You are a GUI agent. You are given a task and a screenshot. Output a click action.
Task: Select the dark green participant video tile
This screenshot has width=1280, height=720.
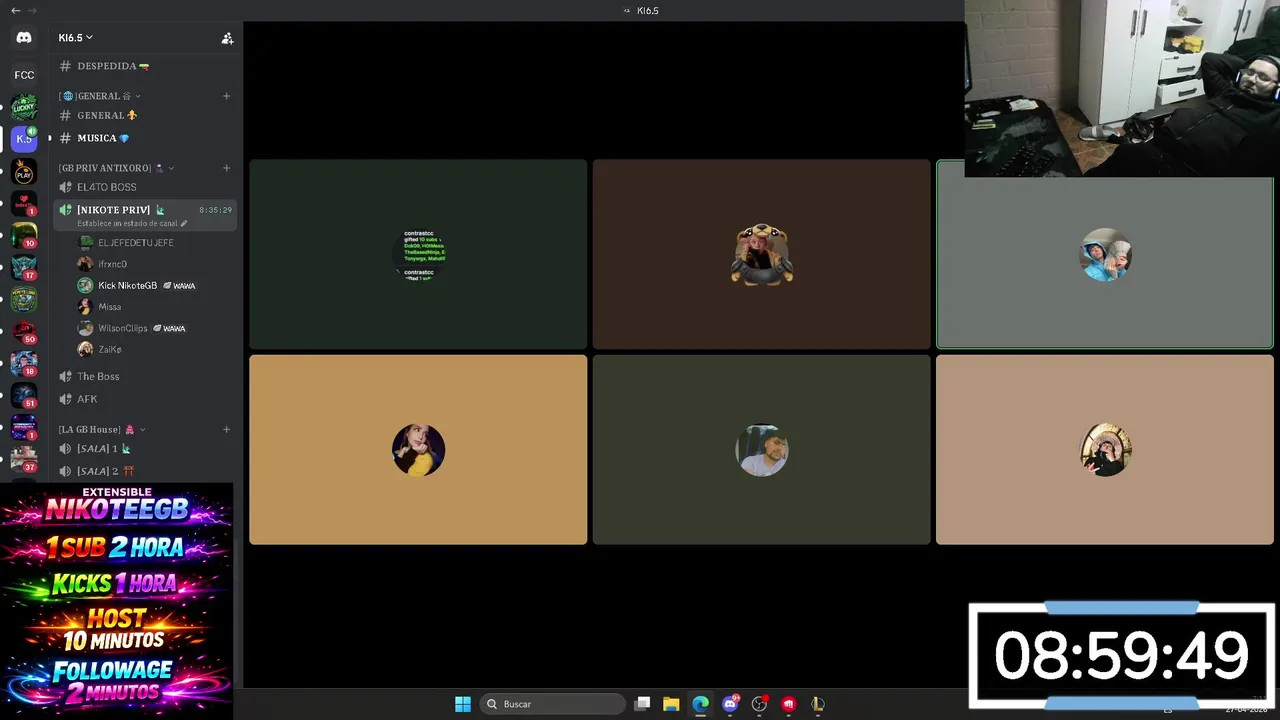pyautogui.click(x=418, y=254)
